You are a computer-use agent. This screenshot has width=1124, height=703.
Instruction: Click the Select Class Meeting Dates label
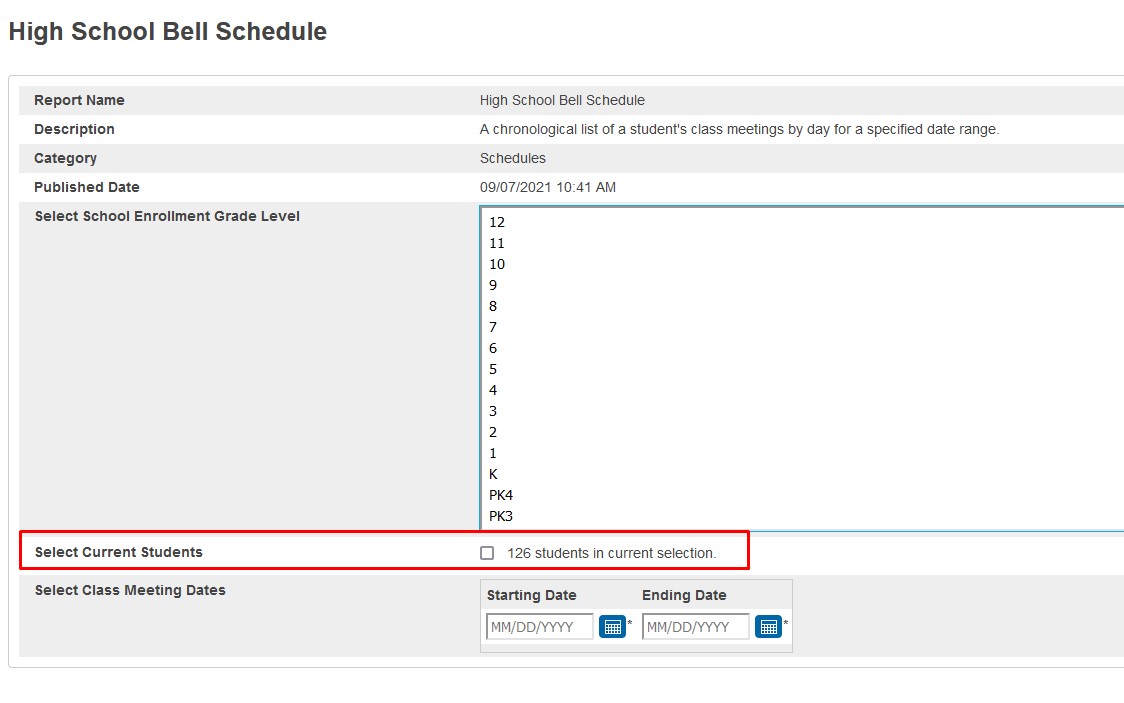131,590
